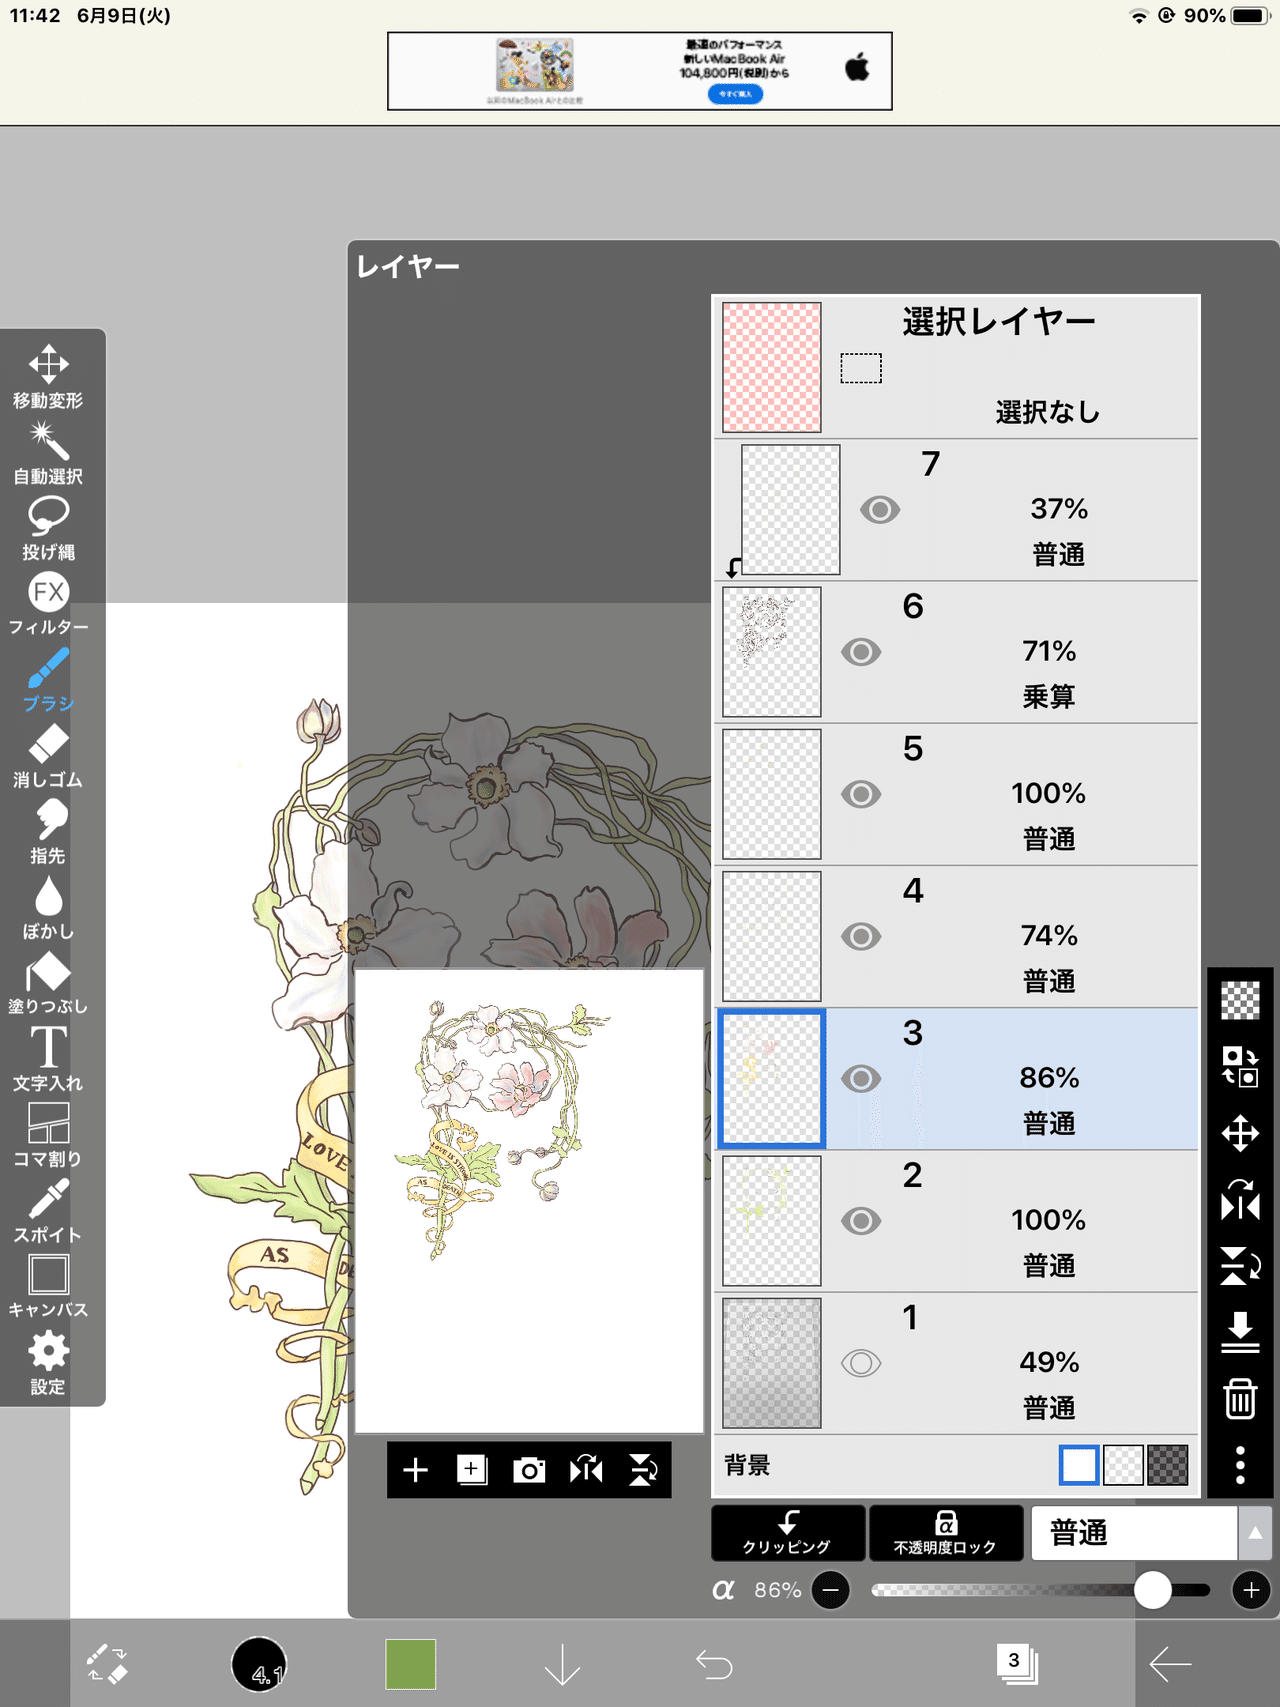Open the FX フィルター filter tool
Viewport: 1280px width, 1707px height.
[48, 604]
